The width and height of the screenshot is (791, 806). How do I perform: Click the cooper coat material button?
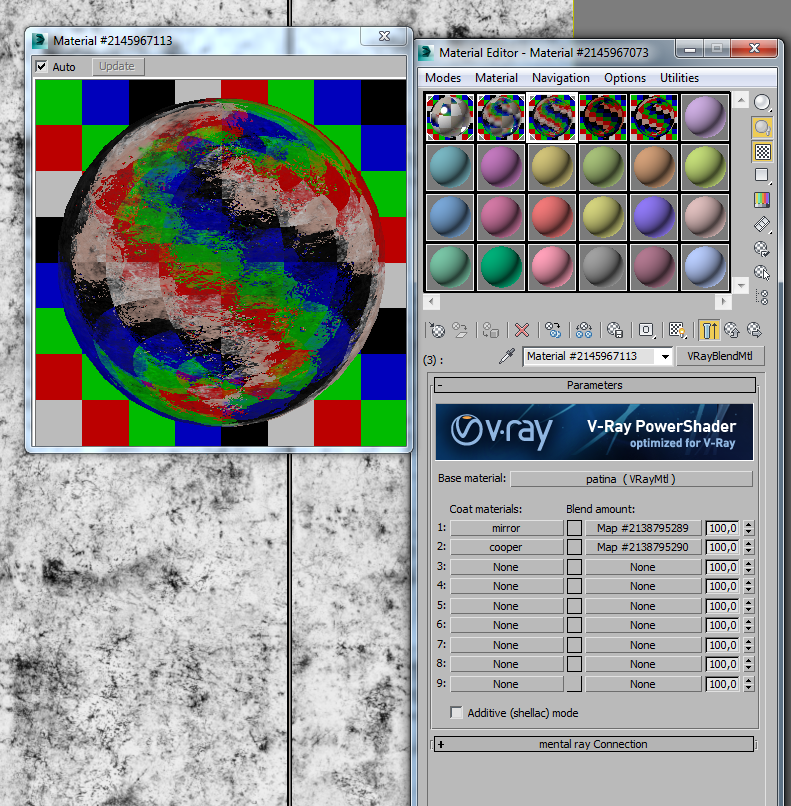click(506, 547)
